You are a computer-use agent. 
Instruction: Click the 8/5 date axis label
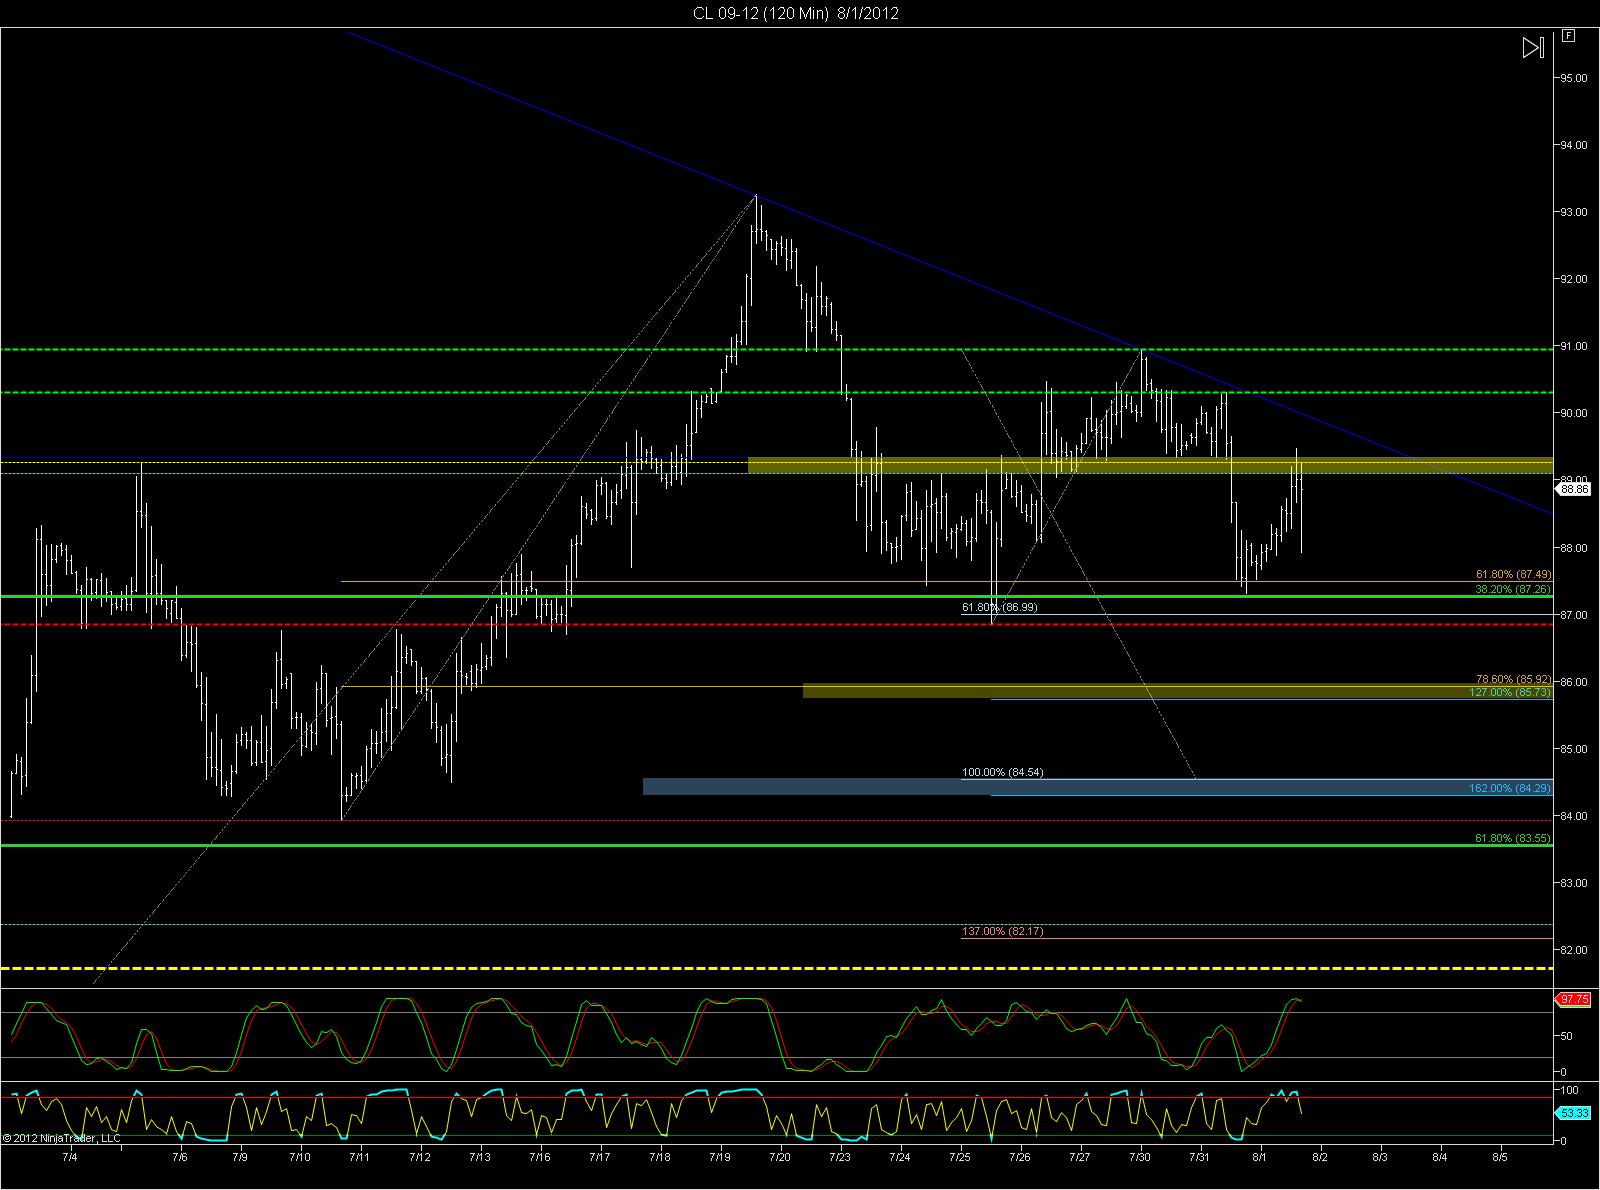coord(1500,1157)
